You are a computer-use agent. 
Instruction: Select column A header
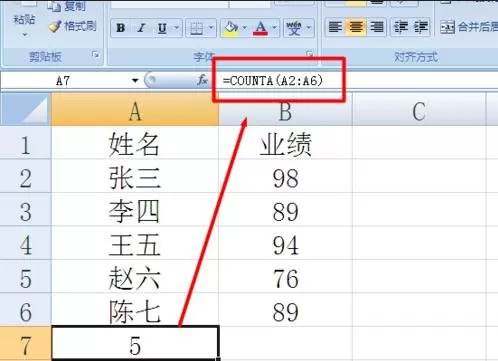coord(135,110)
